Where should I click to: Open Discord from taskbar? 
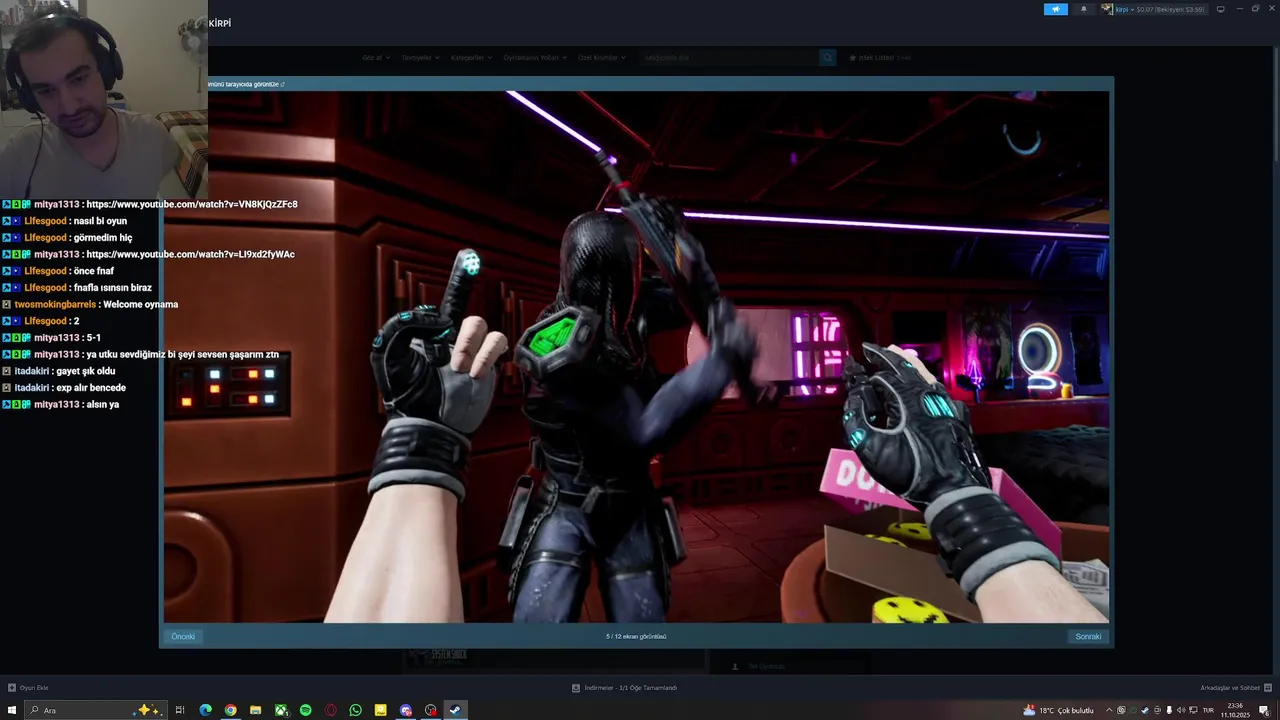(405, 710)
